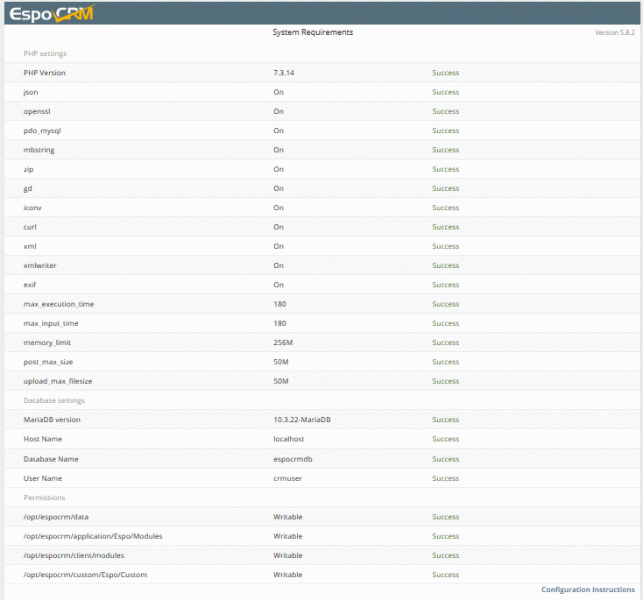
Task: Click the upload_max_filesize setting label
Action: (x=58, y=381)
